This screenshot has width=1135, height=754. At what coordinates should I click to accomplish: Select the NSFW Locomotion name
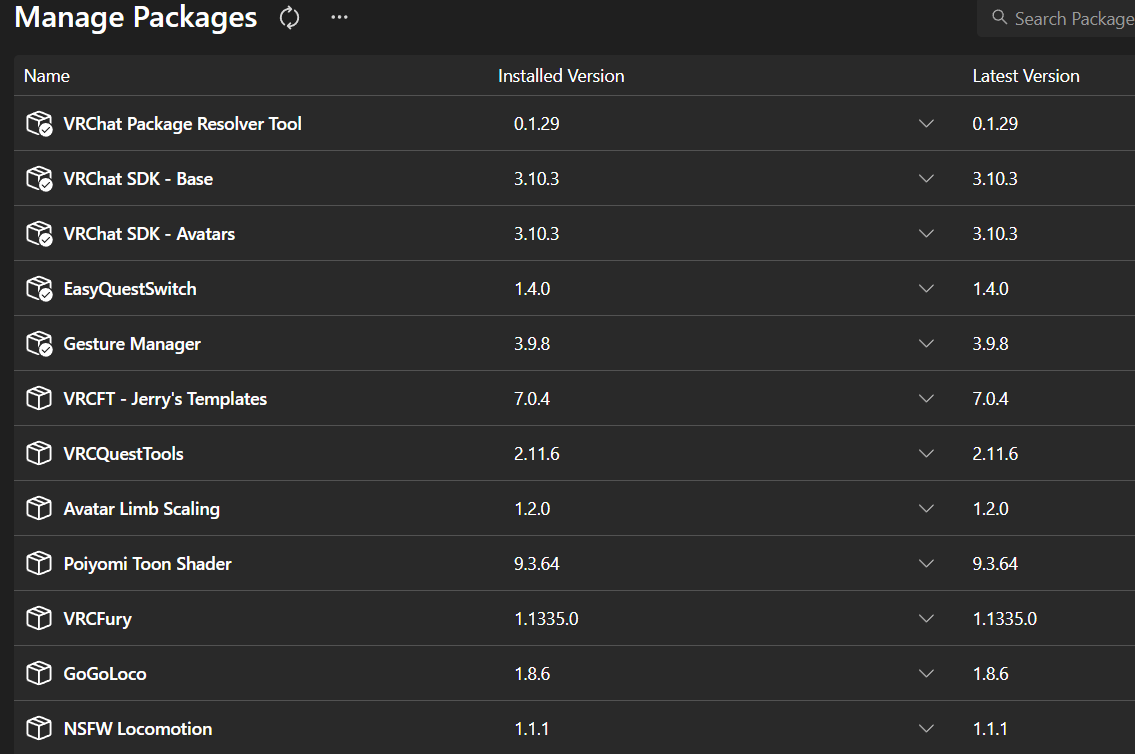tap(138, 729)
